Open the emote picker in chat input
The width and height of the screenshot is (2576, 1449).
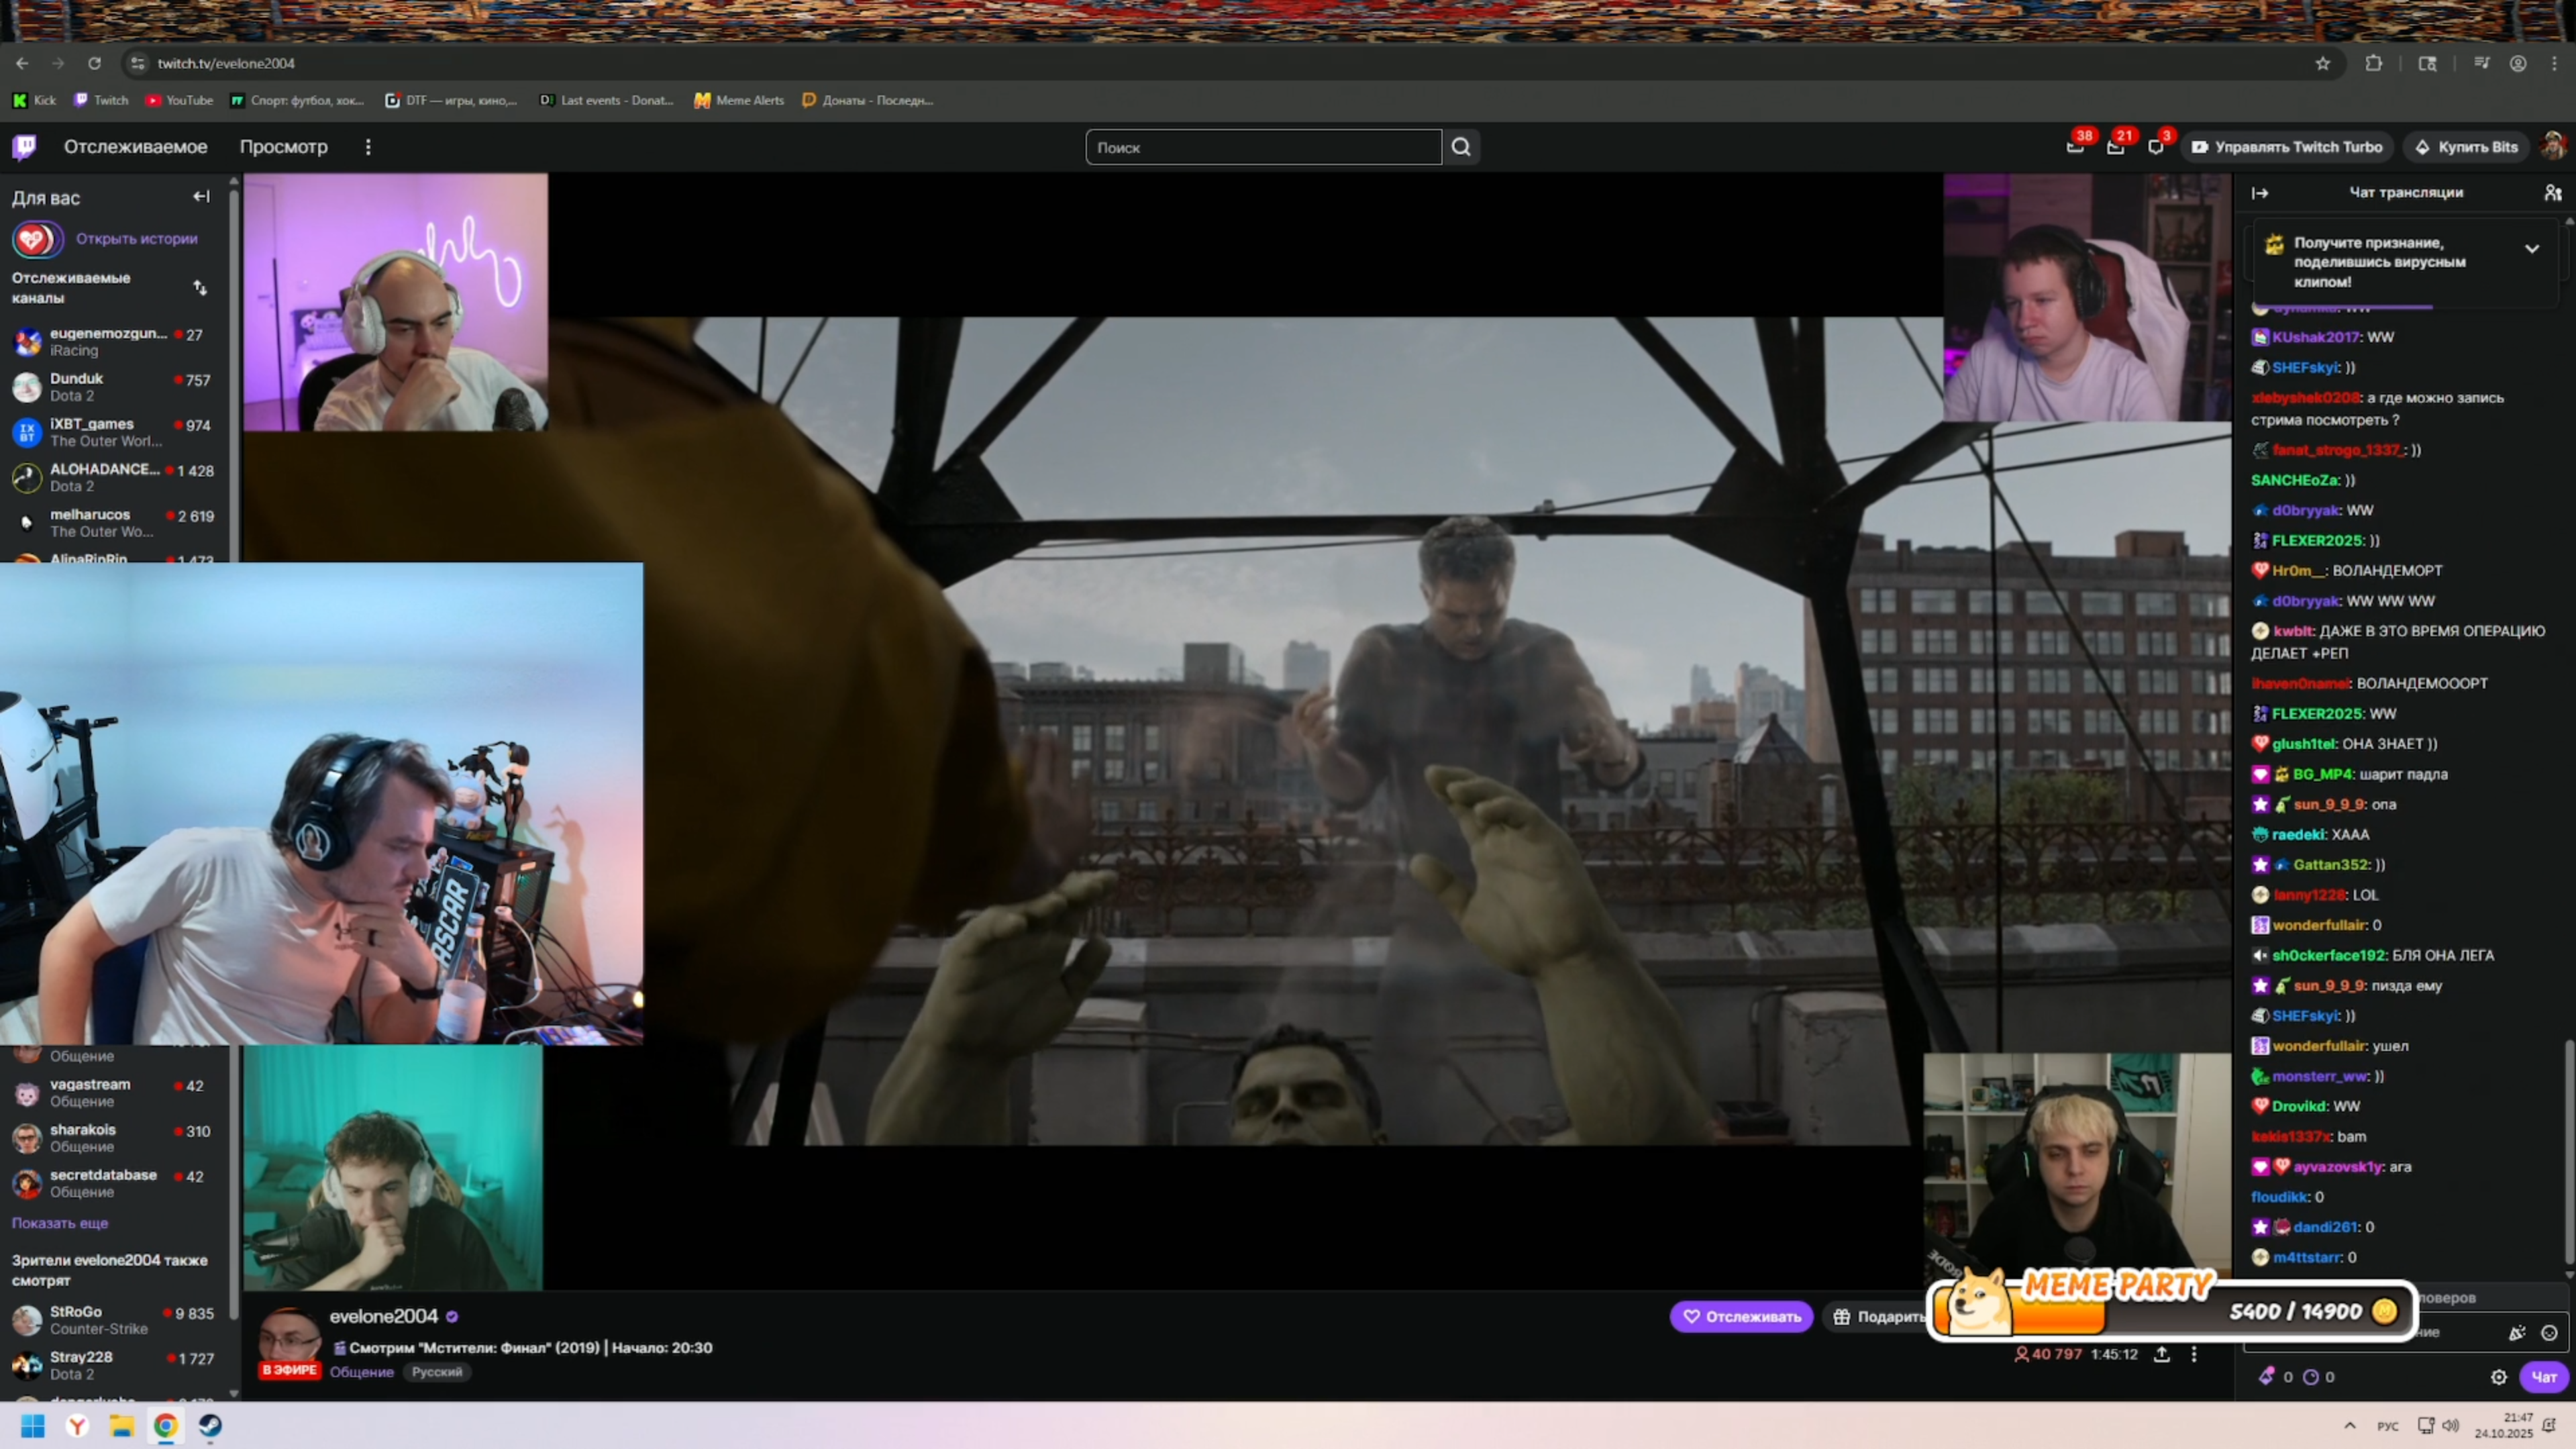pyautogui.click(x=2549, y=1333)
